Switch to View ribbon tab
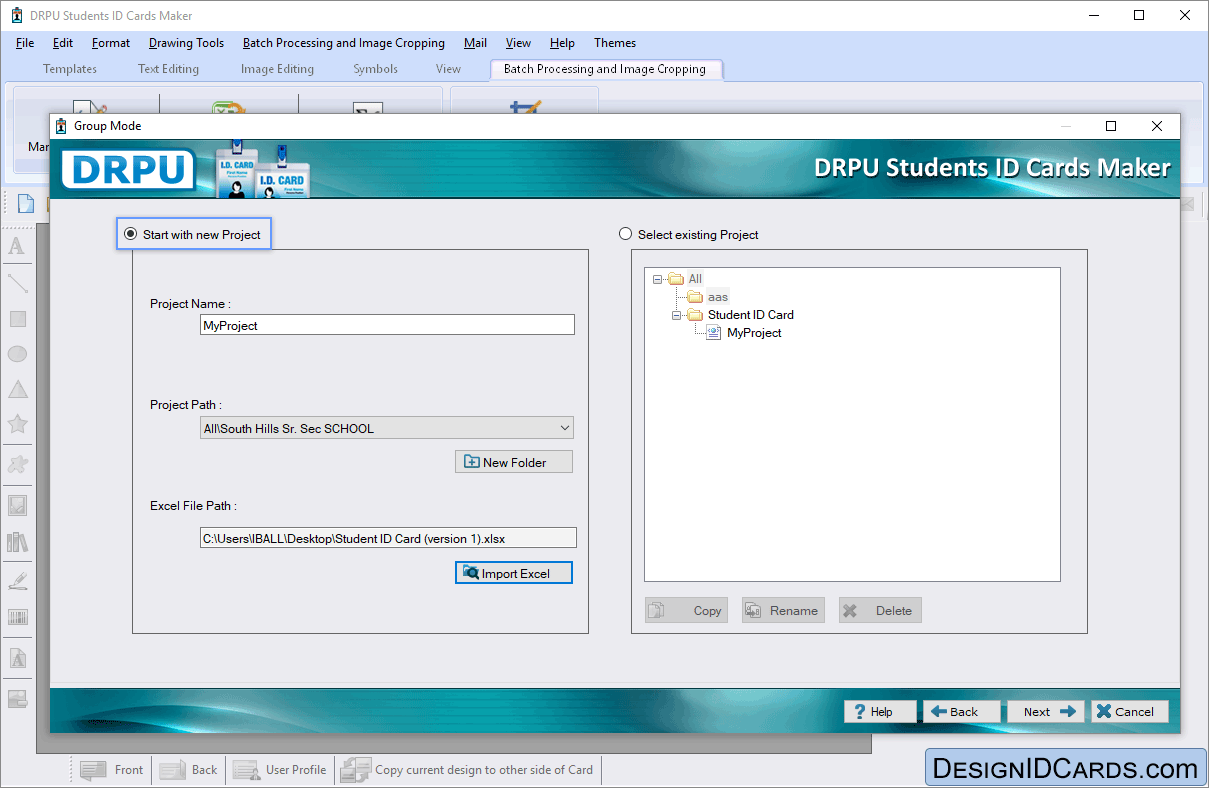The width and height of the screenshot is (1209, 788). coord(448,69)
